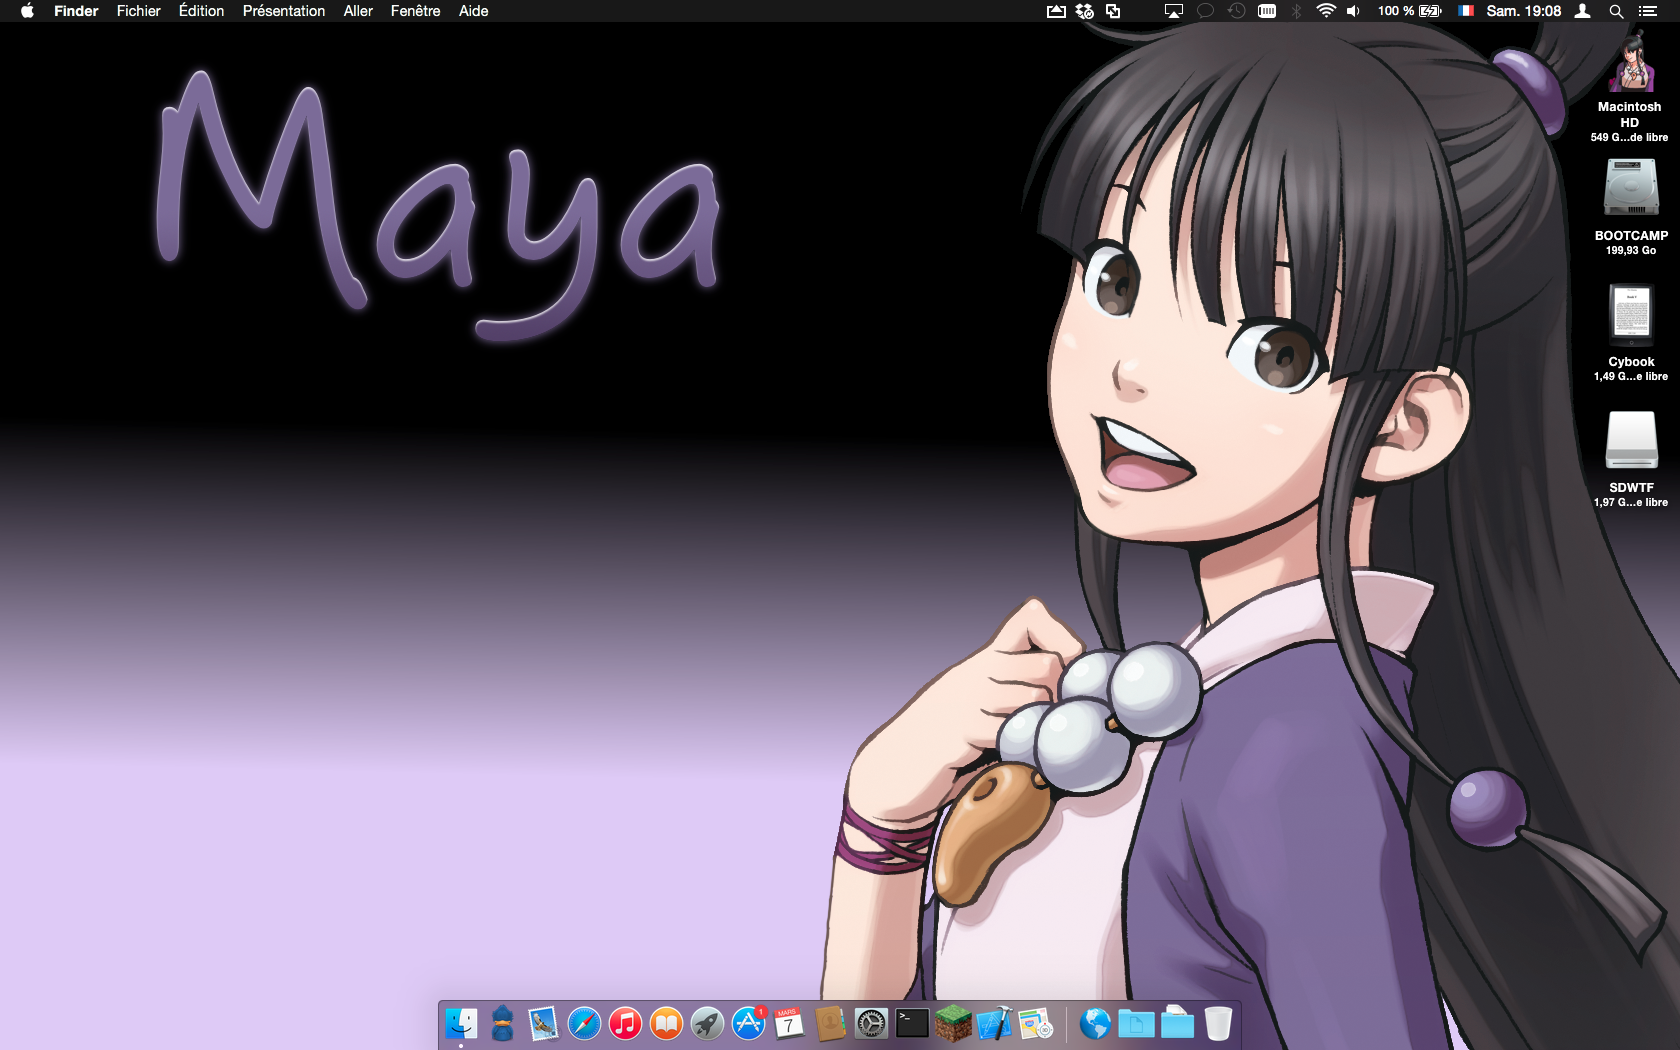The width and height of the screenshot is (1680, 1050).
Task: Select the Cybook device icon
Action: (x=1631, y=314)
